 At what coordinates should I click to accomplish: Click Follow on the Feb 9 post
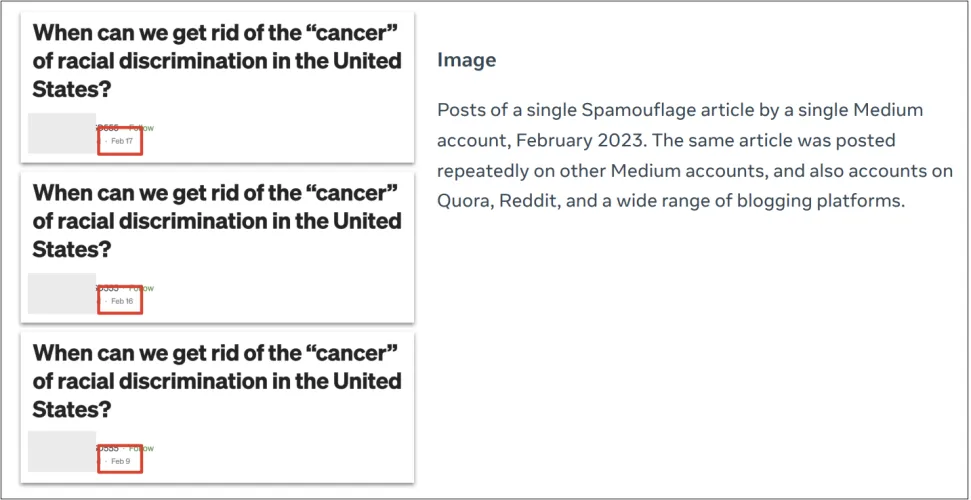(x=143, y=448)
